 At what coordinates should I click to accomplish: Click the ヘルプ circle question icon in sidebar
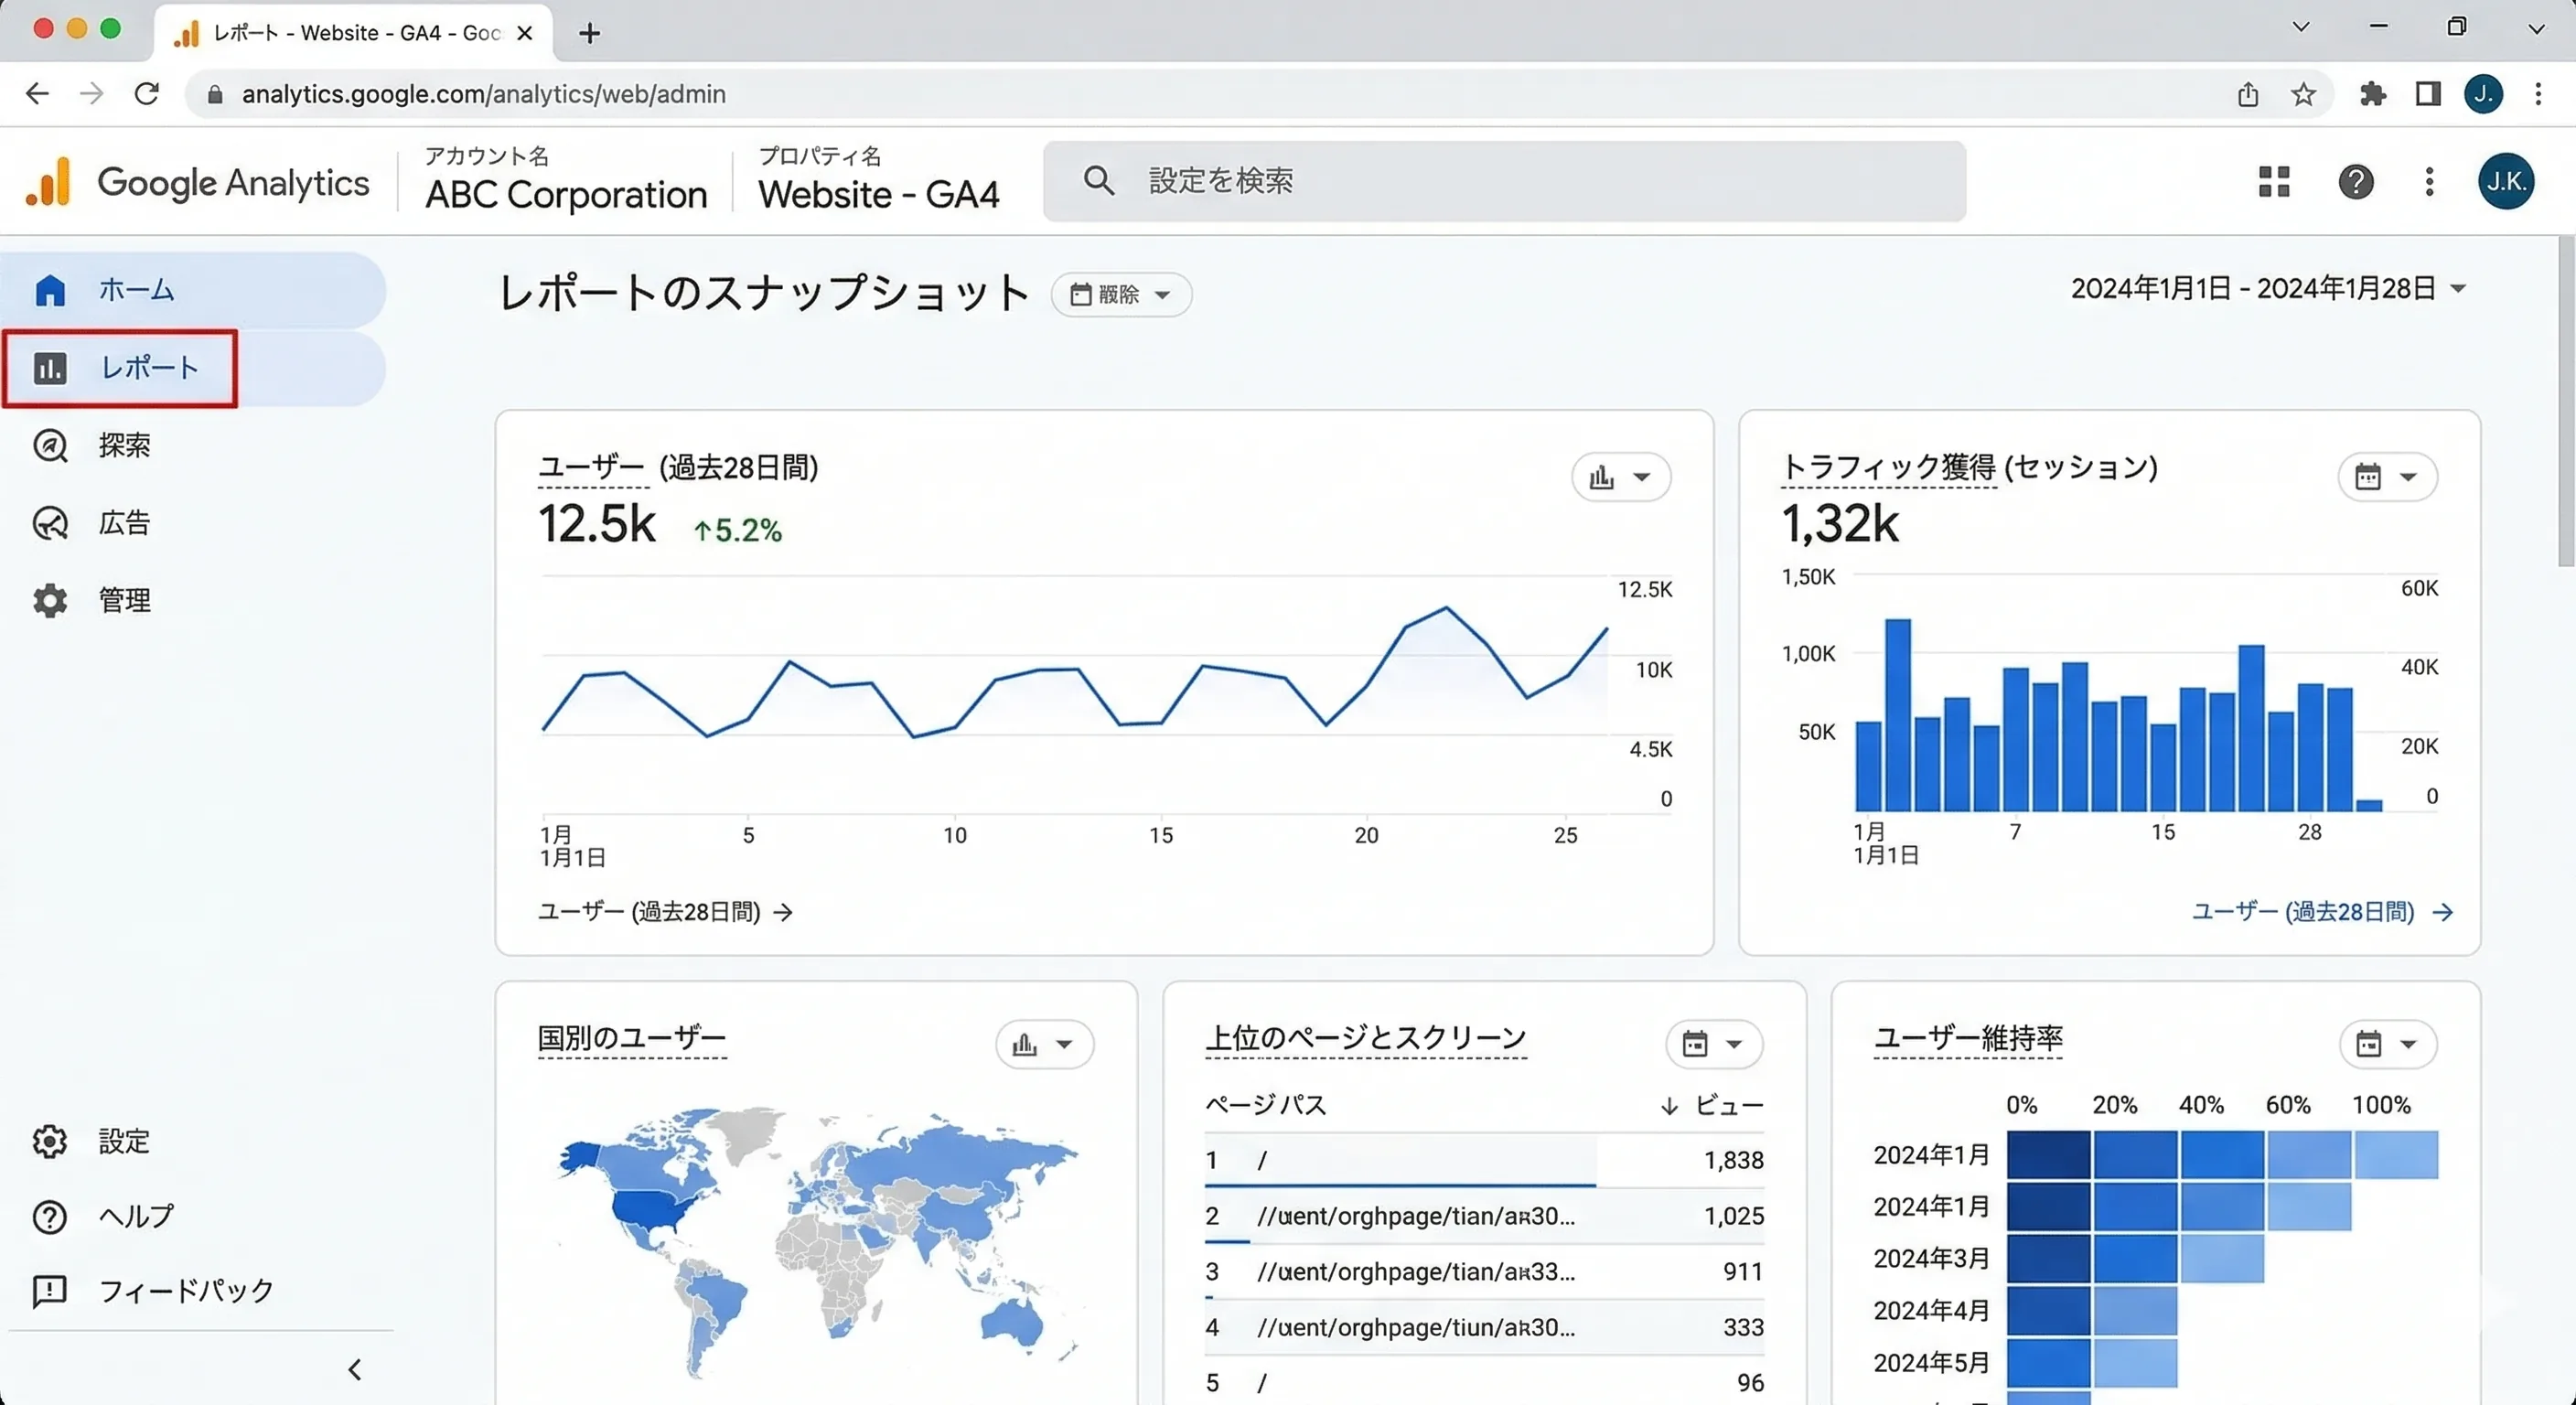coord(50,1217)
